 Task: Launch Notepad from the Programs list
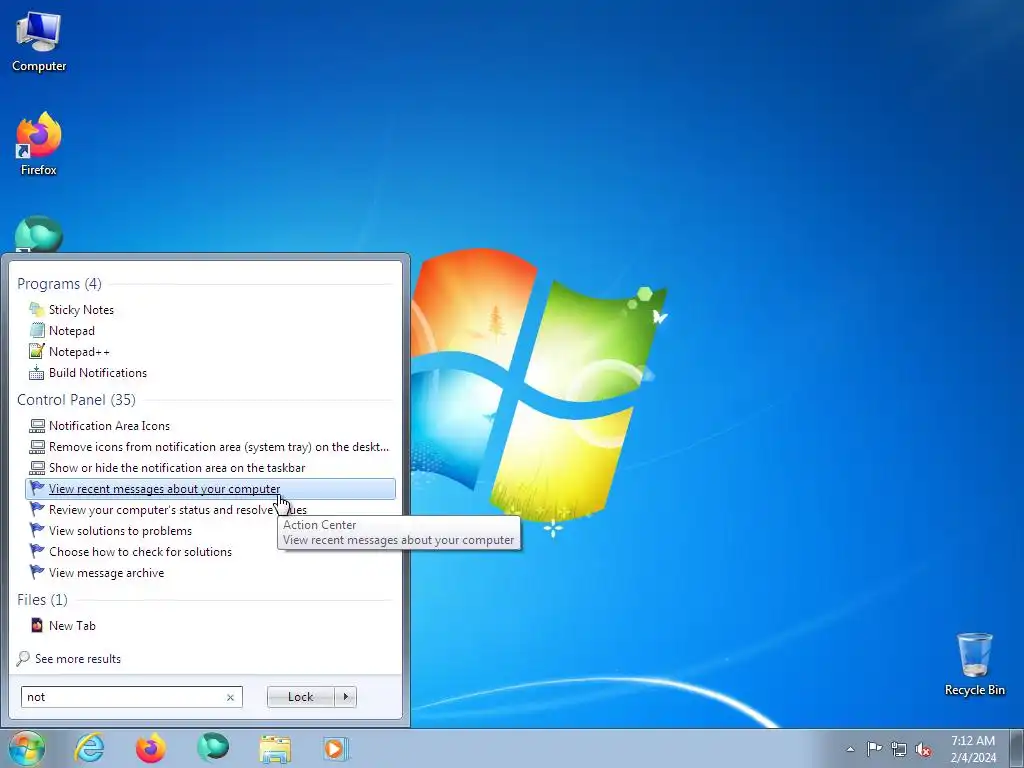pyautogui.click(x=210, y=330)
